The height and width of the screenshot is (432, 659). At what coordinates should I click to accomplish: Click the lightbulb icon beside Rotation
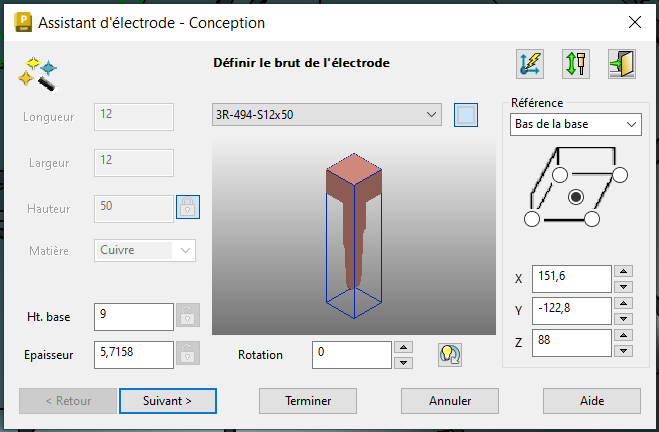tap(449, 355)
